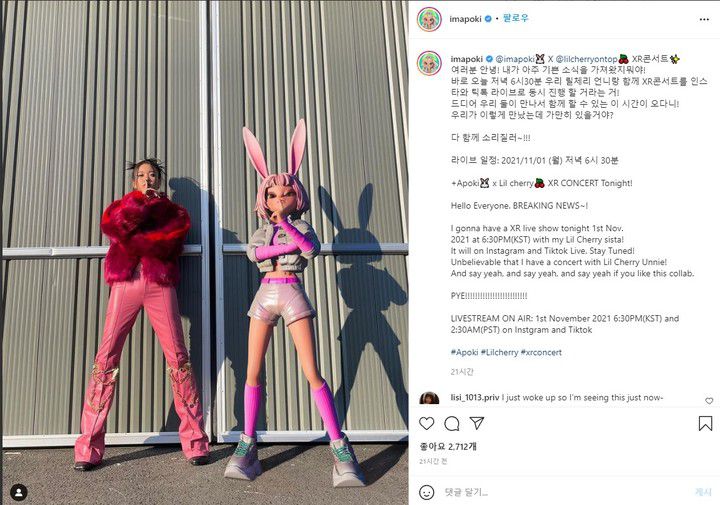This screenshot has height=505, width=720.
Task: Share post using paper plane icon
Action: [x=477, y=423]
